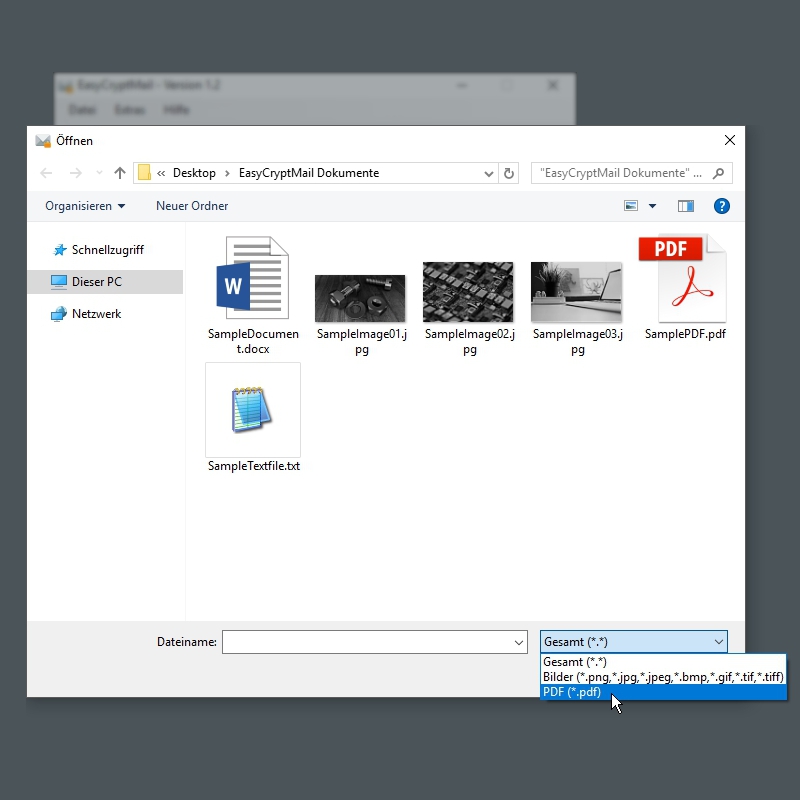
Task: Choose the Bilder image filter option
Action: pos(663,677)
